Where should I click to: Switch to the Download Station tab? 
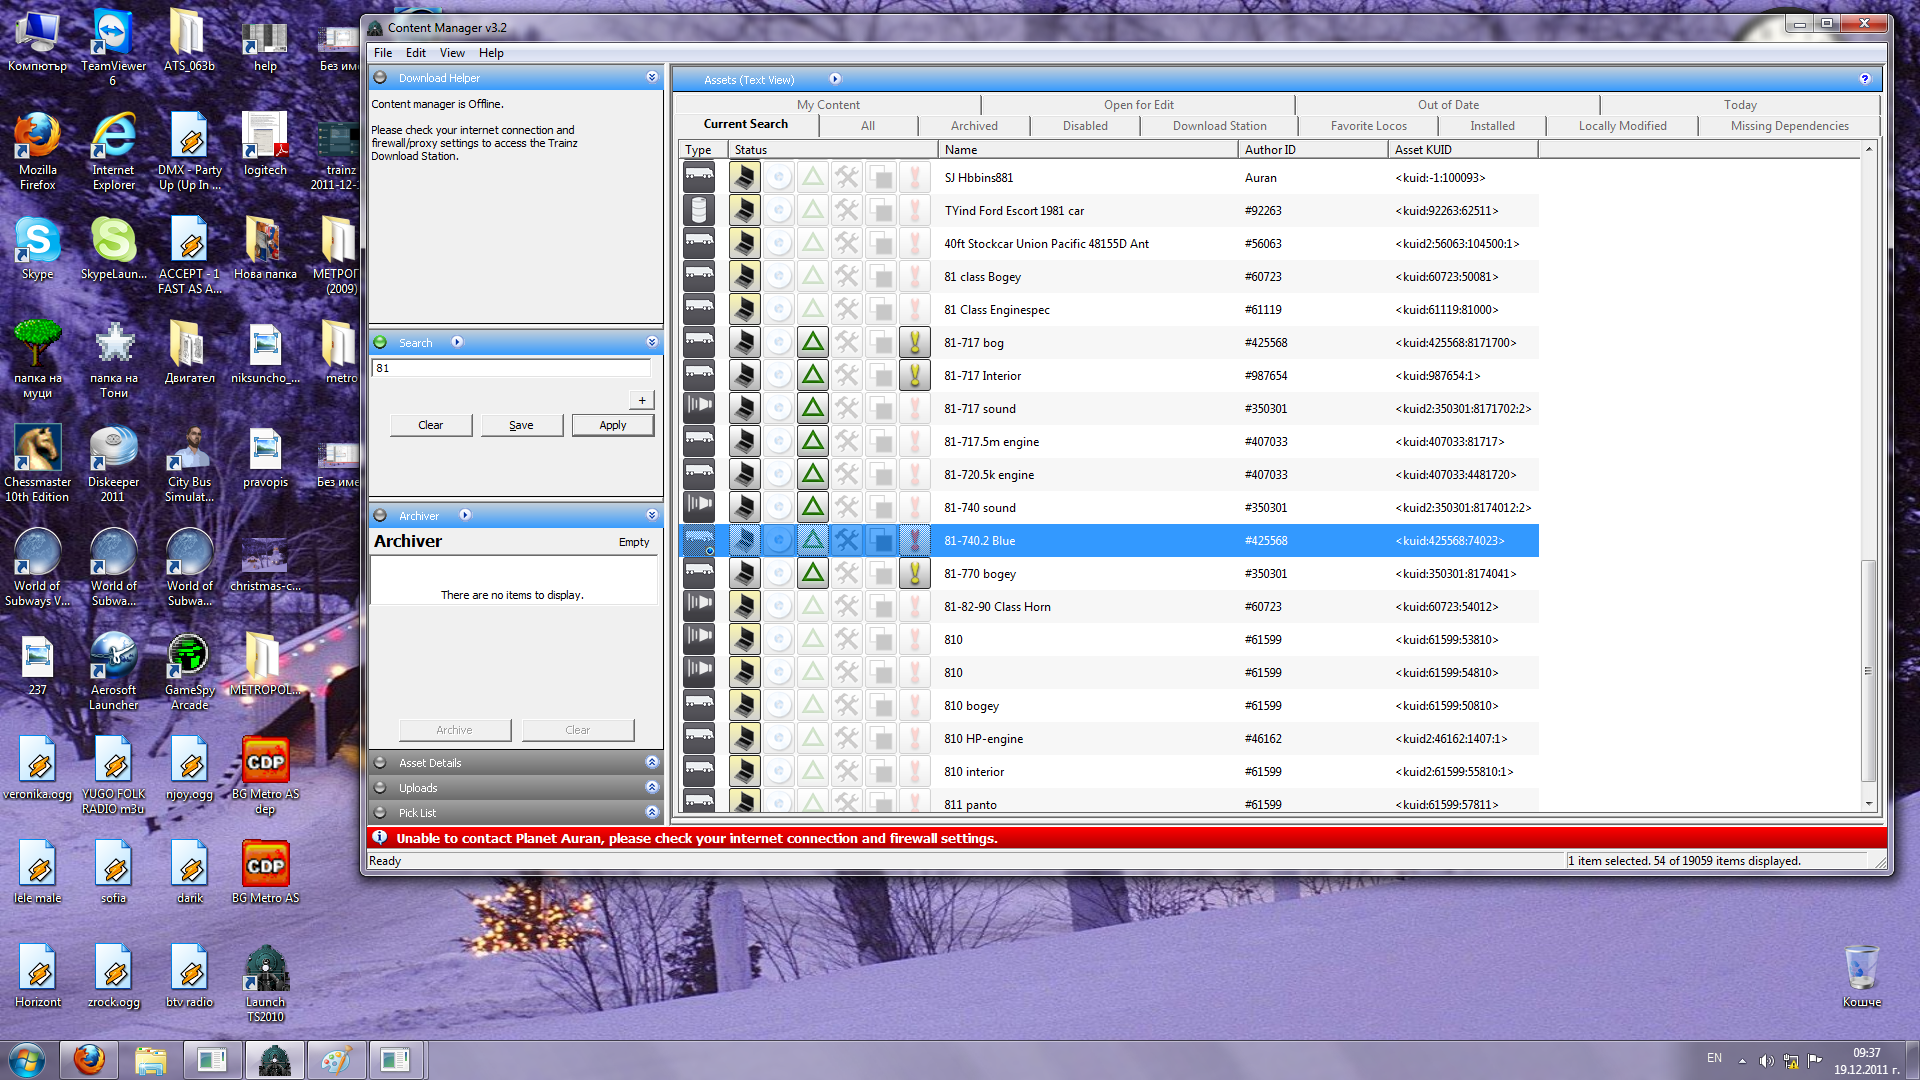click(1219, 126)
